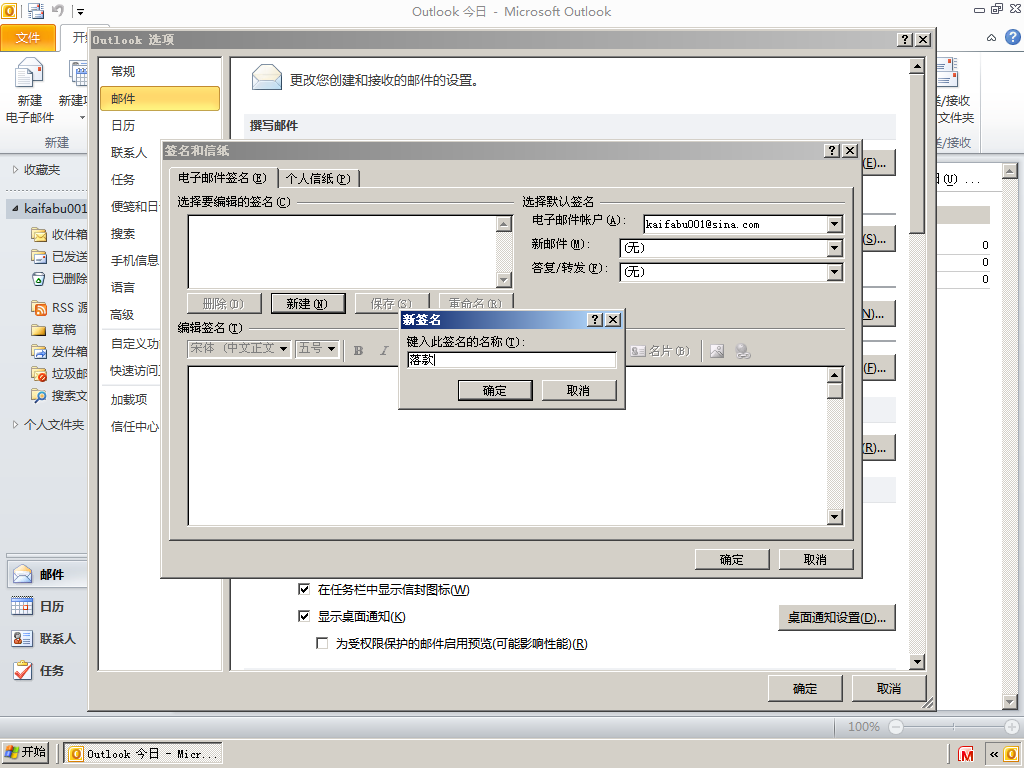Screen dimensions: 1024x768
Task: Open the Inbox (收件箱) folder icon
Action: (x=39, y=234)
